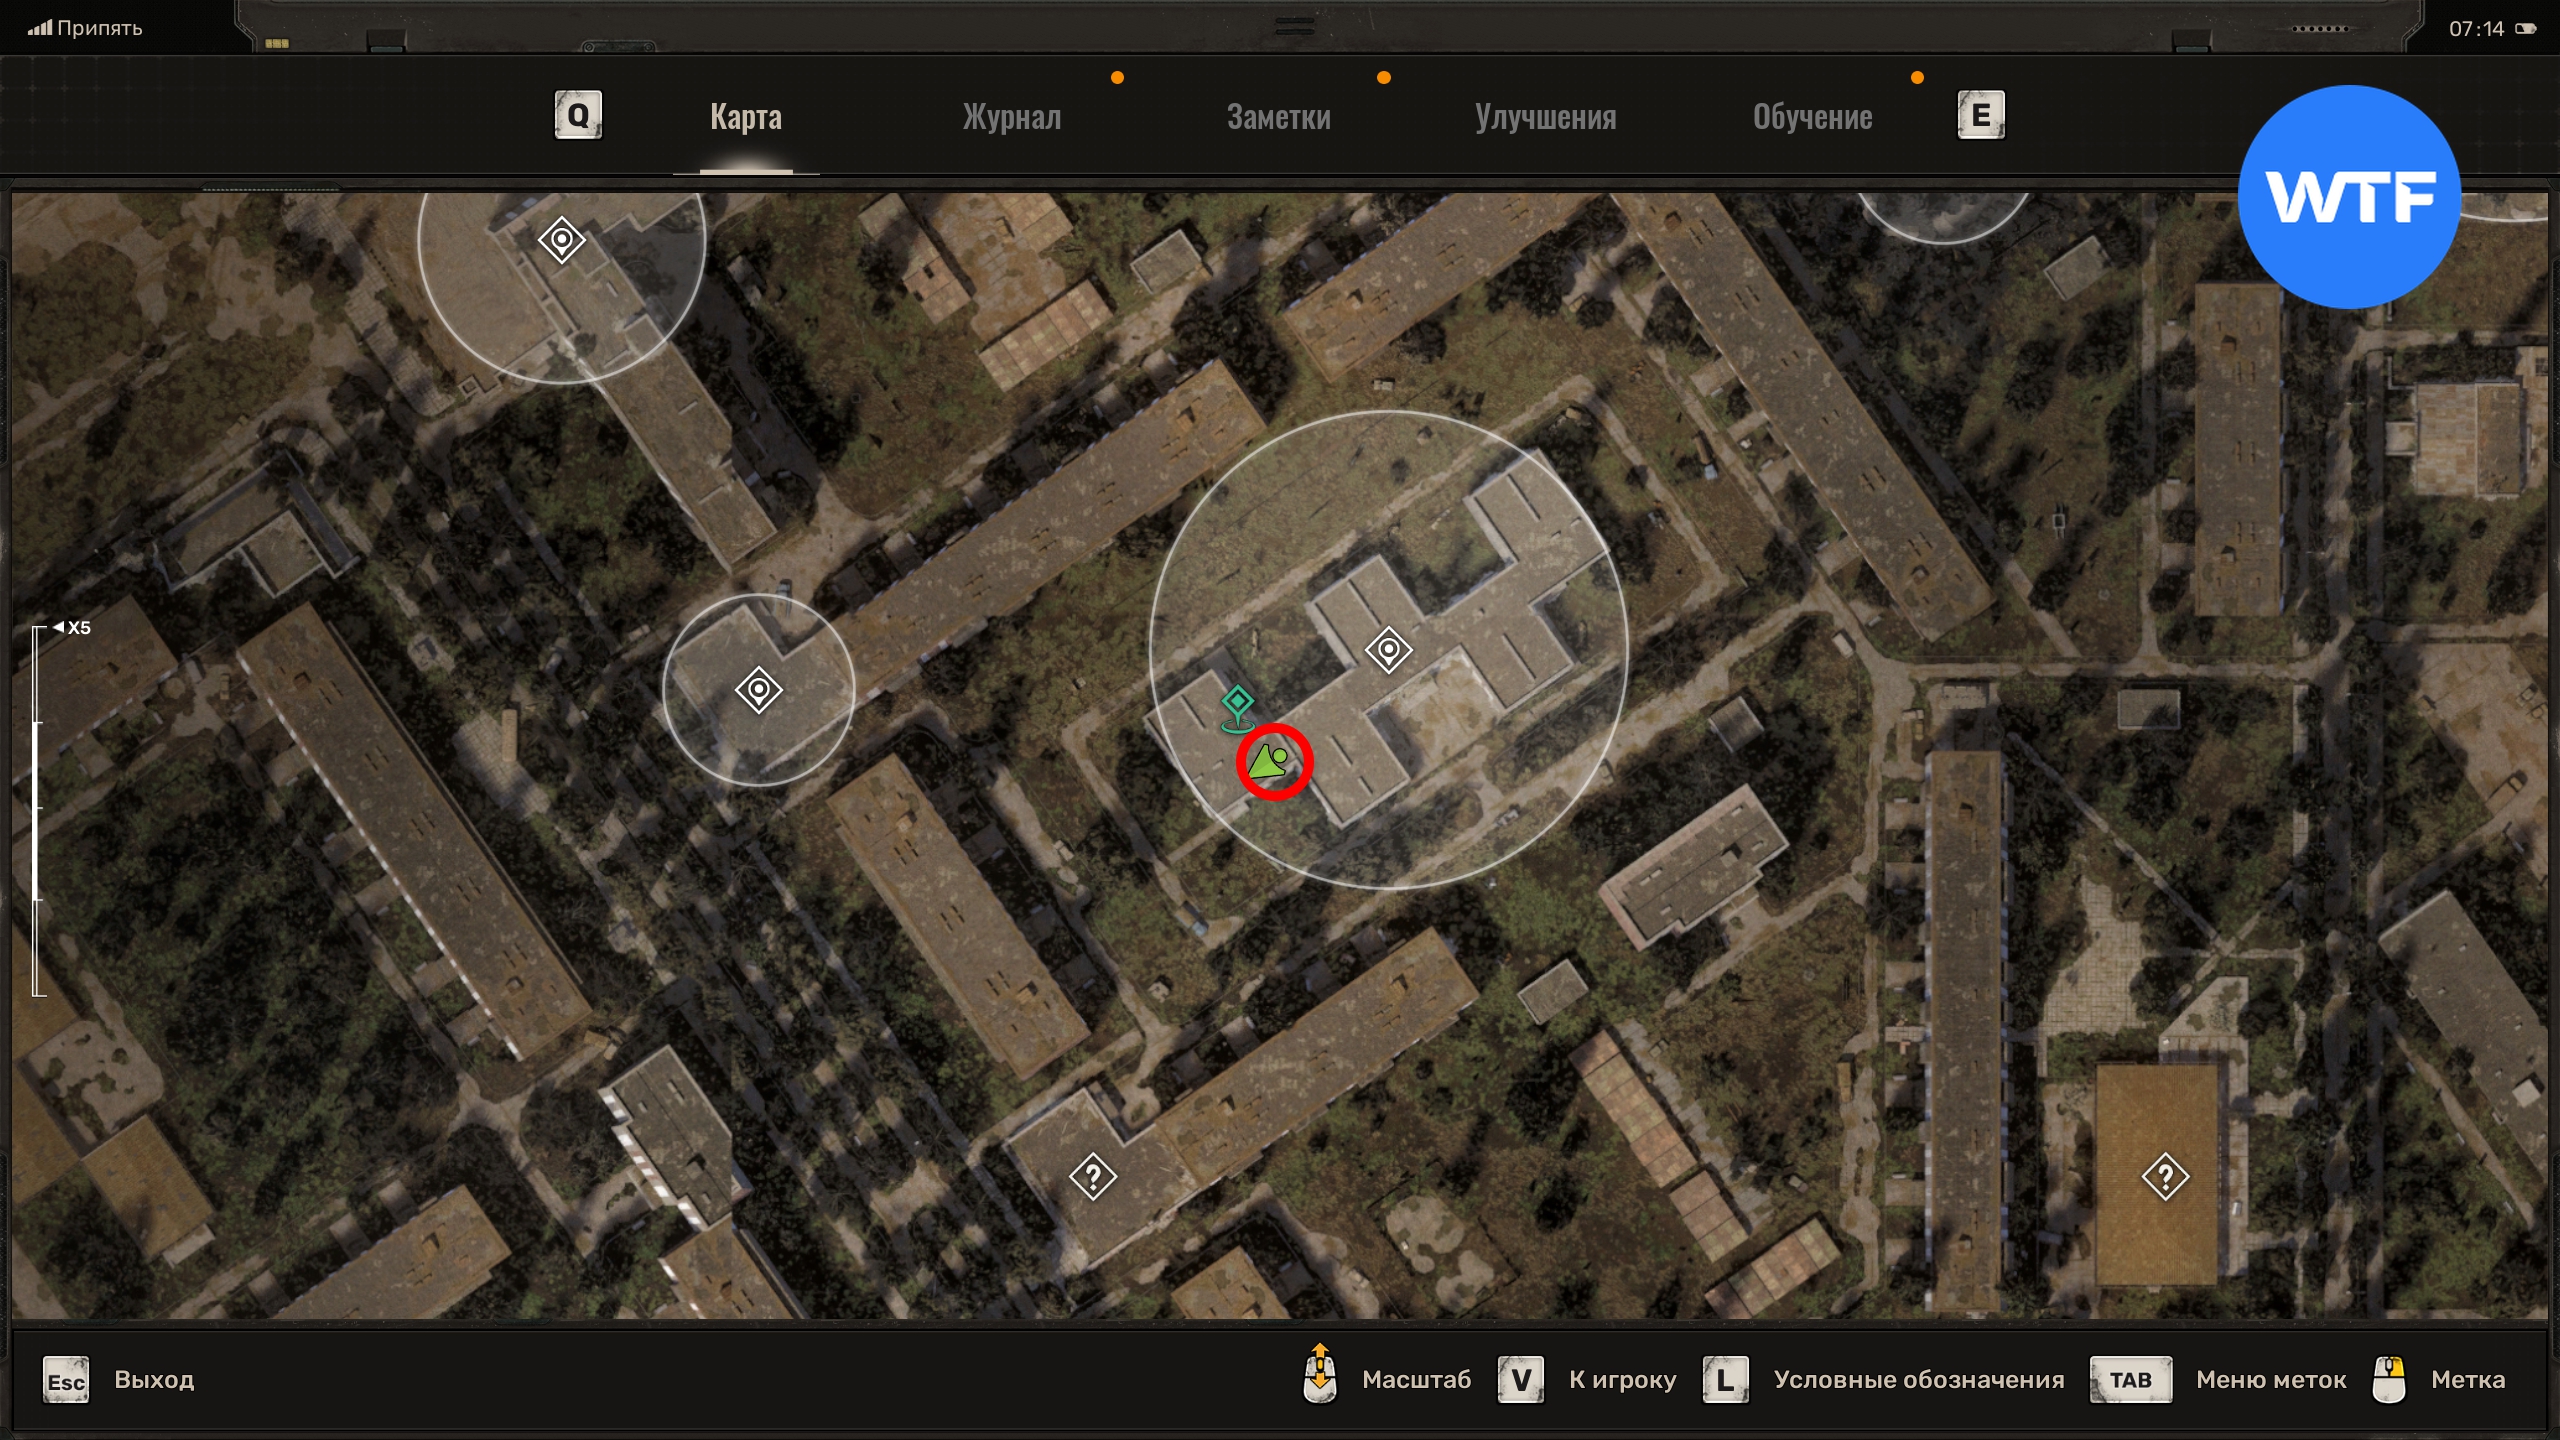The height and width of the screenshot is (1440, 2560).
Task: Open Условные обозначения legend
Action: click(x=1725, y=1380)
